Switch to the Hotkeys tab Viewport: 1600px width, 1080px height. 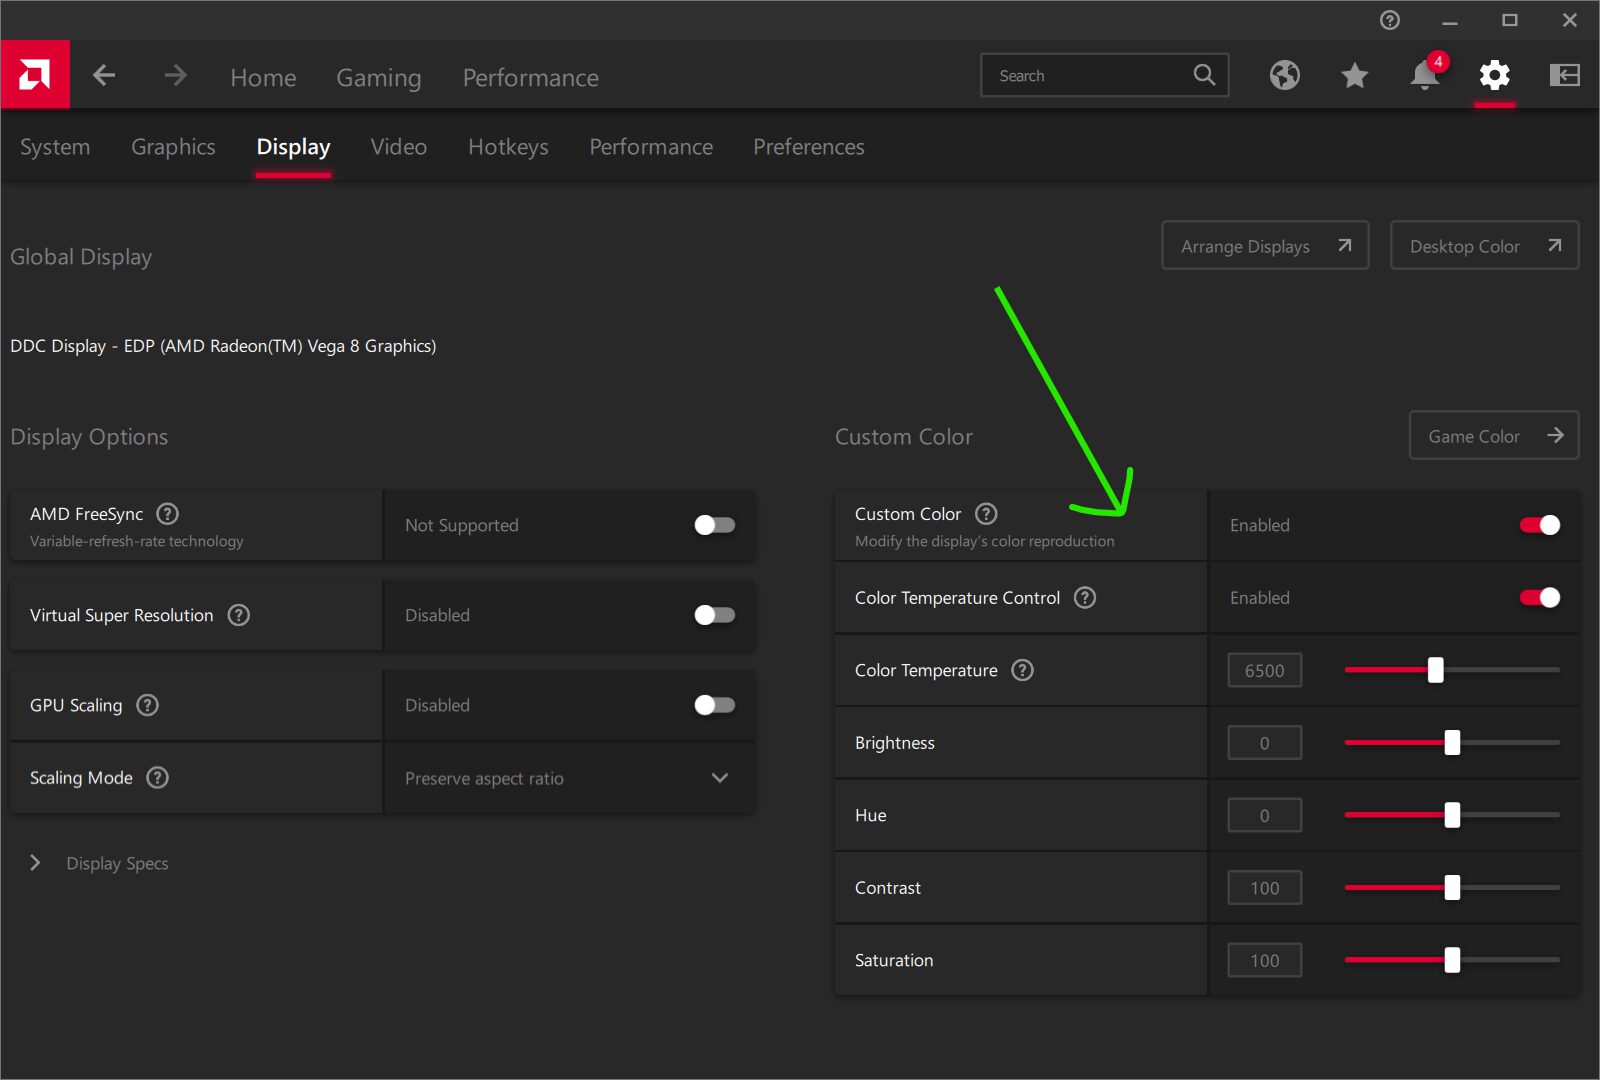click(x=508, y=147)
